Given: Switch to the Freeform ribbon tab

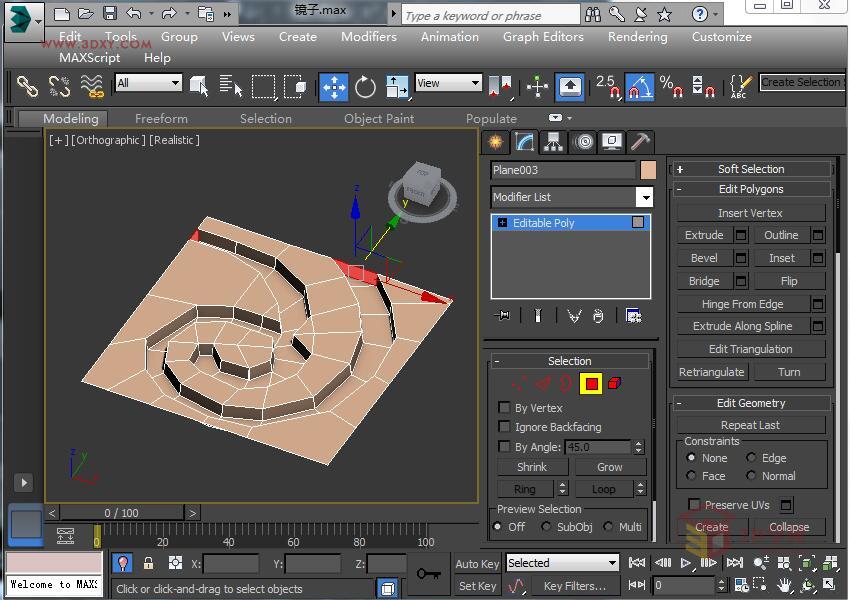Looking at the screenshot, I should point(161,118).
